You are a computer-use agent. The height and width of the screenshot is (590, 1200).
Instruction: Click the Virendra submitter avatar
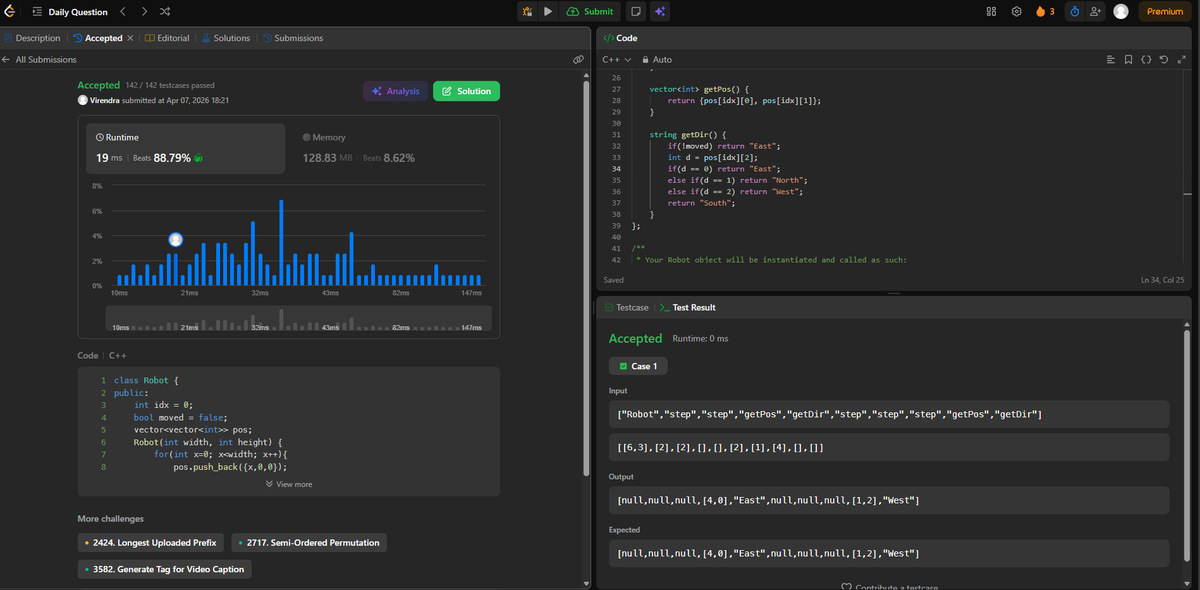[x=82, y=100]
